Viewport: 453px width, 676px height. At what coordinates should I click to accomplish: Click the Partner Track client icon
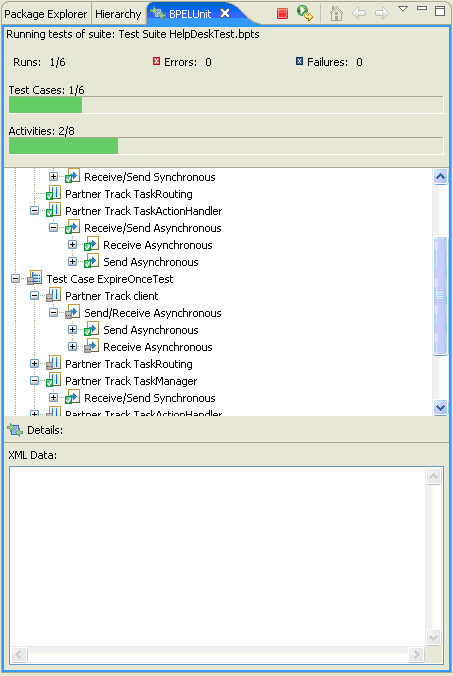[x=53, y=295]
